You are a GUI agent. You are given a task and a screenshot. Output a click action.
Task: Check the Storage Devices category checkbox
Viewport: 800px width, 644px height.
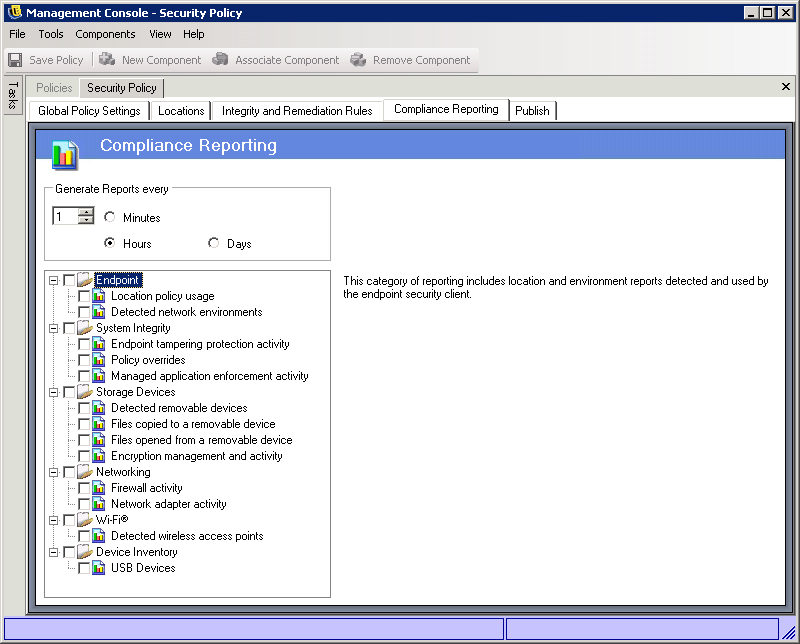pos(69,392)
